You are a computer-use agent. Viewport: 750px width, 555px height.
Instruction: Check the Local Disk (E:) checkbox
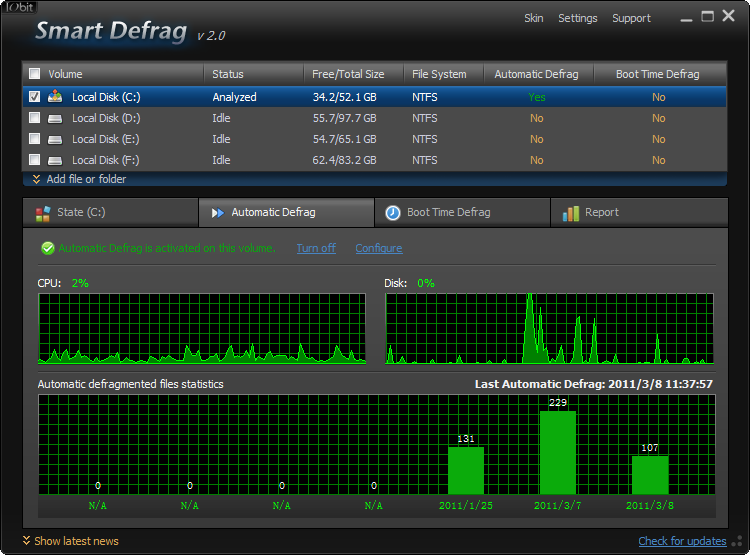pyautogui.click(x=34, y=139)
